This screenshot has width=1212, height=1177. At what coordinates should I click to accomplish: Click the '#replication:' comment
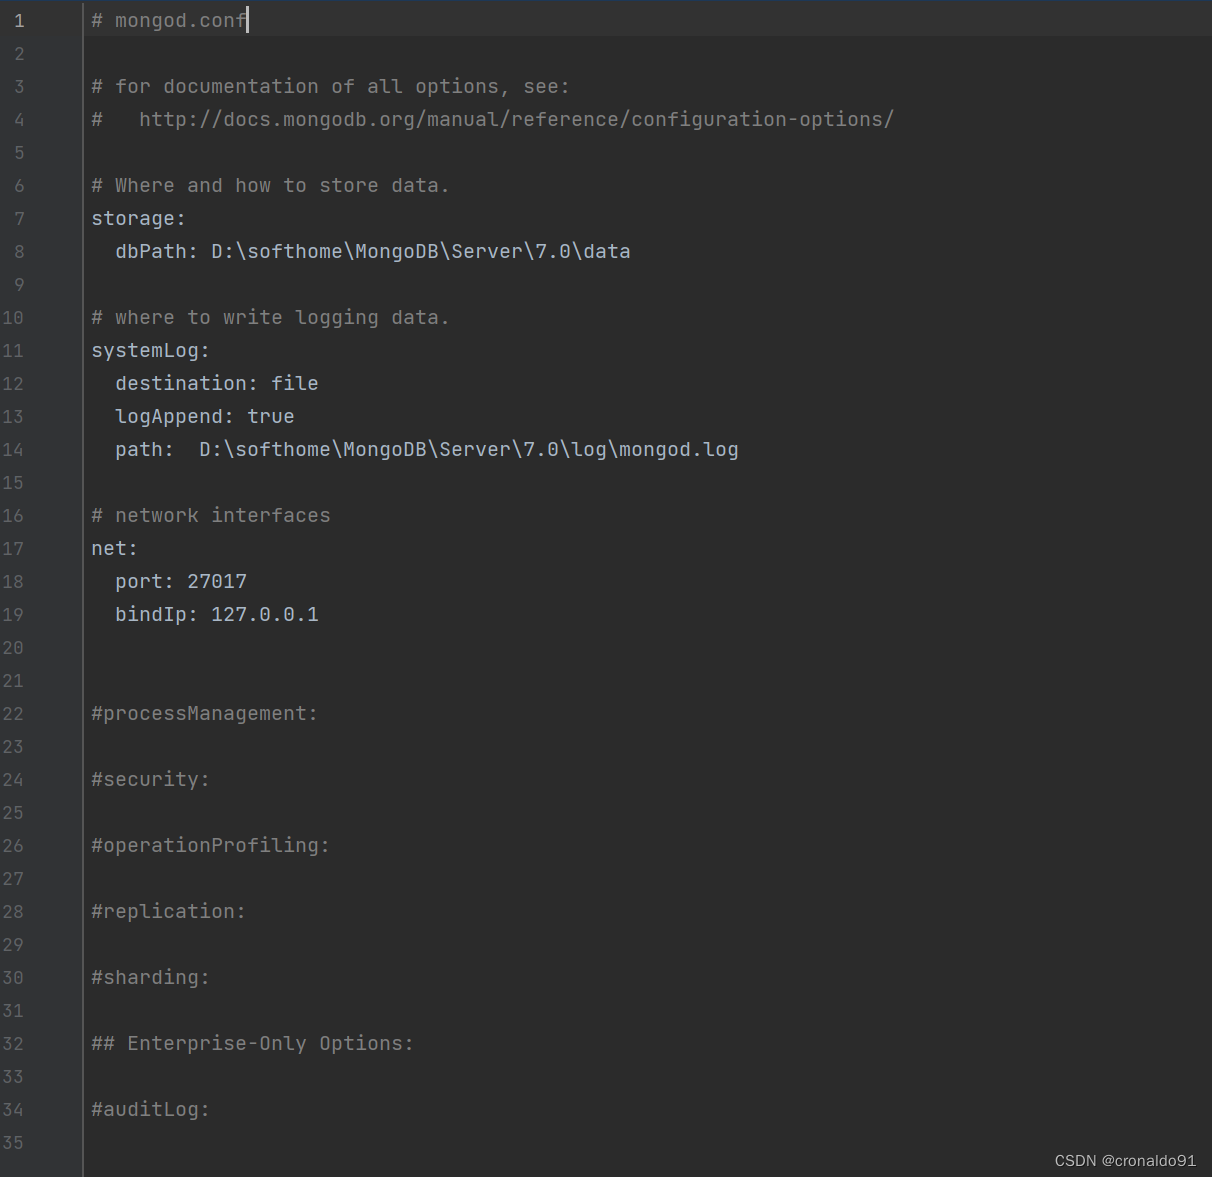point(168,912)
